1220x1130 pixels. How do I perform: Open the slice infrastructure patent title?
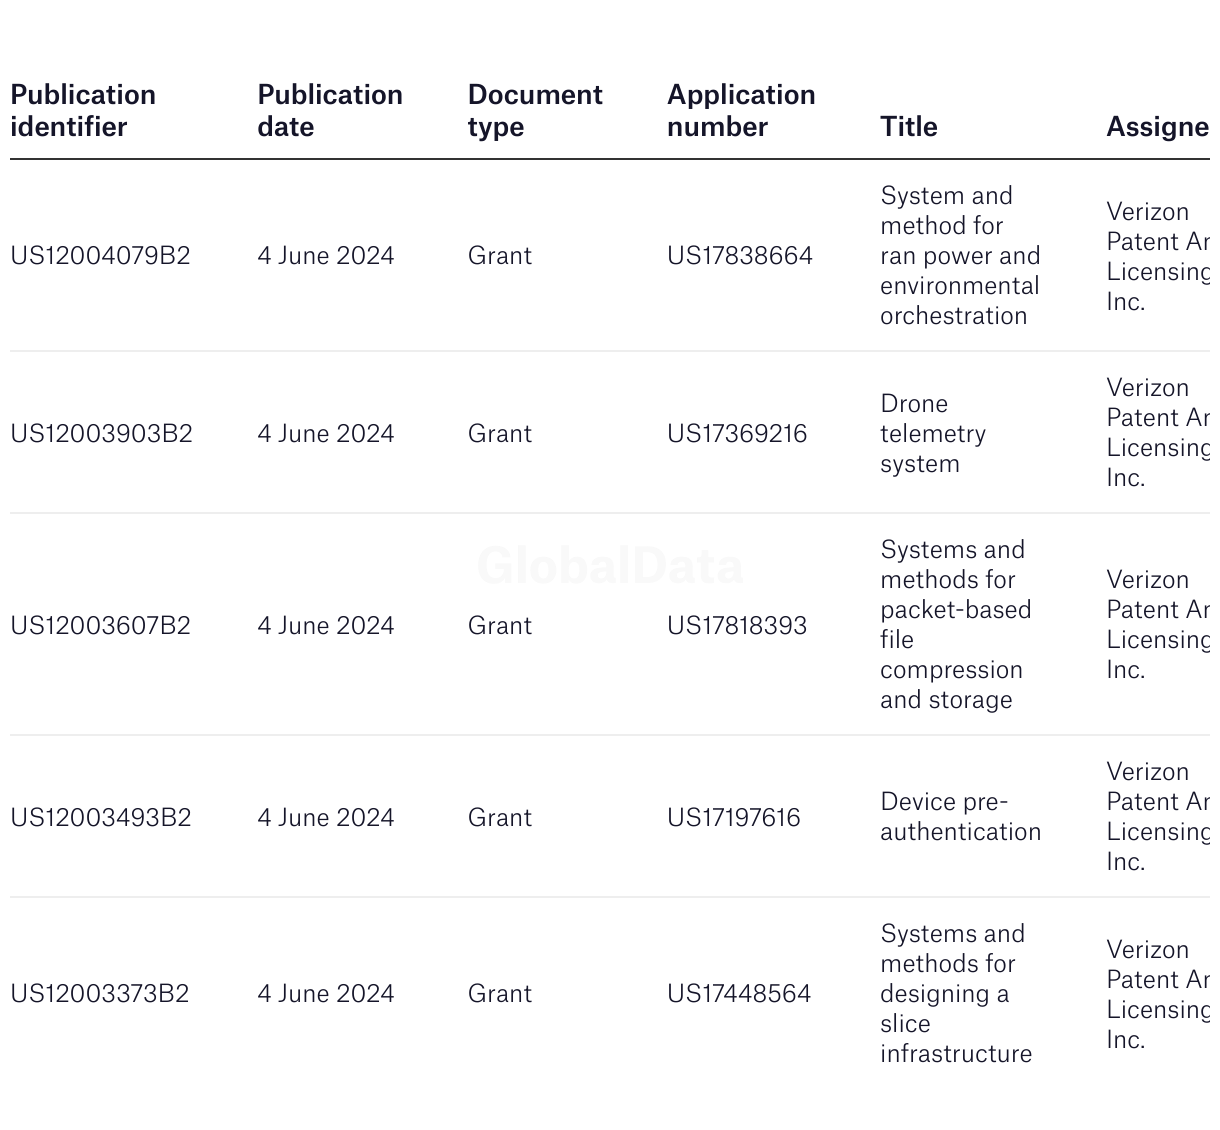coord(955,994)
